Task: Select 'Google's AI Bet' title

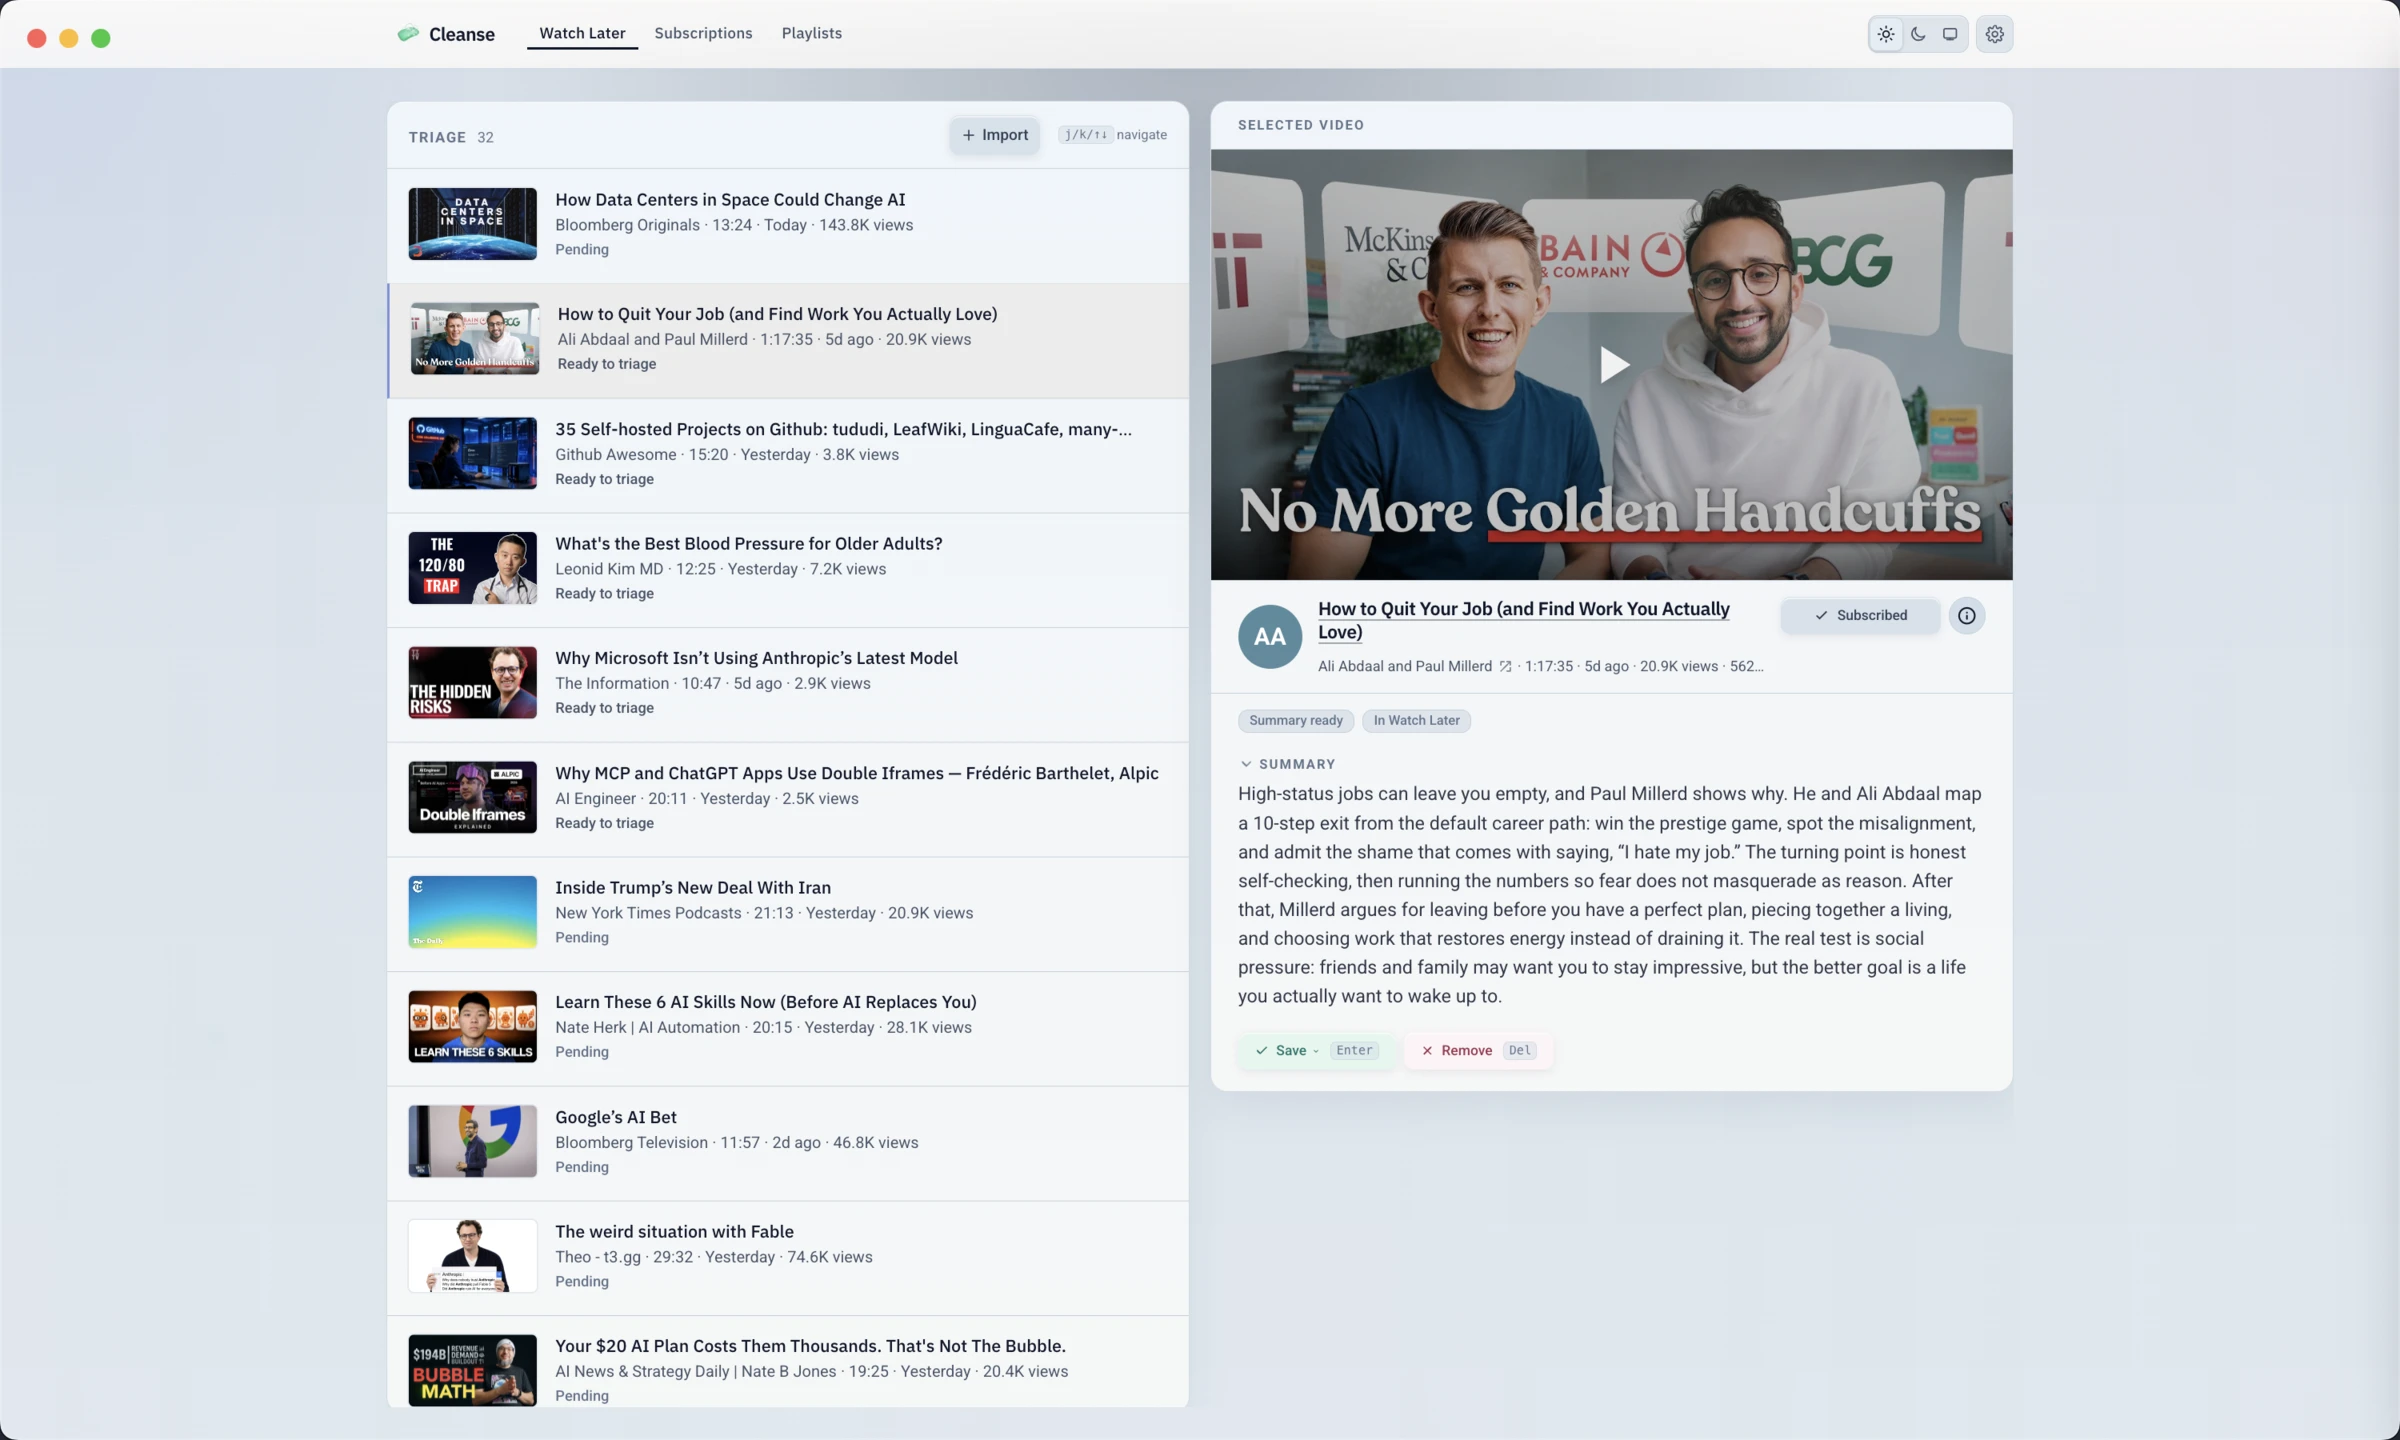Action: click(615, 1117)
